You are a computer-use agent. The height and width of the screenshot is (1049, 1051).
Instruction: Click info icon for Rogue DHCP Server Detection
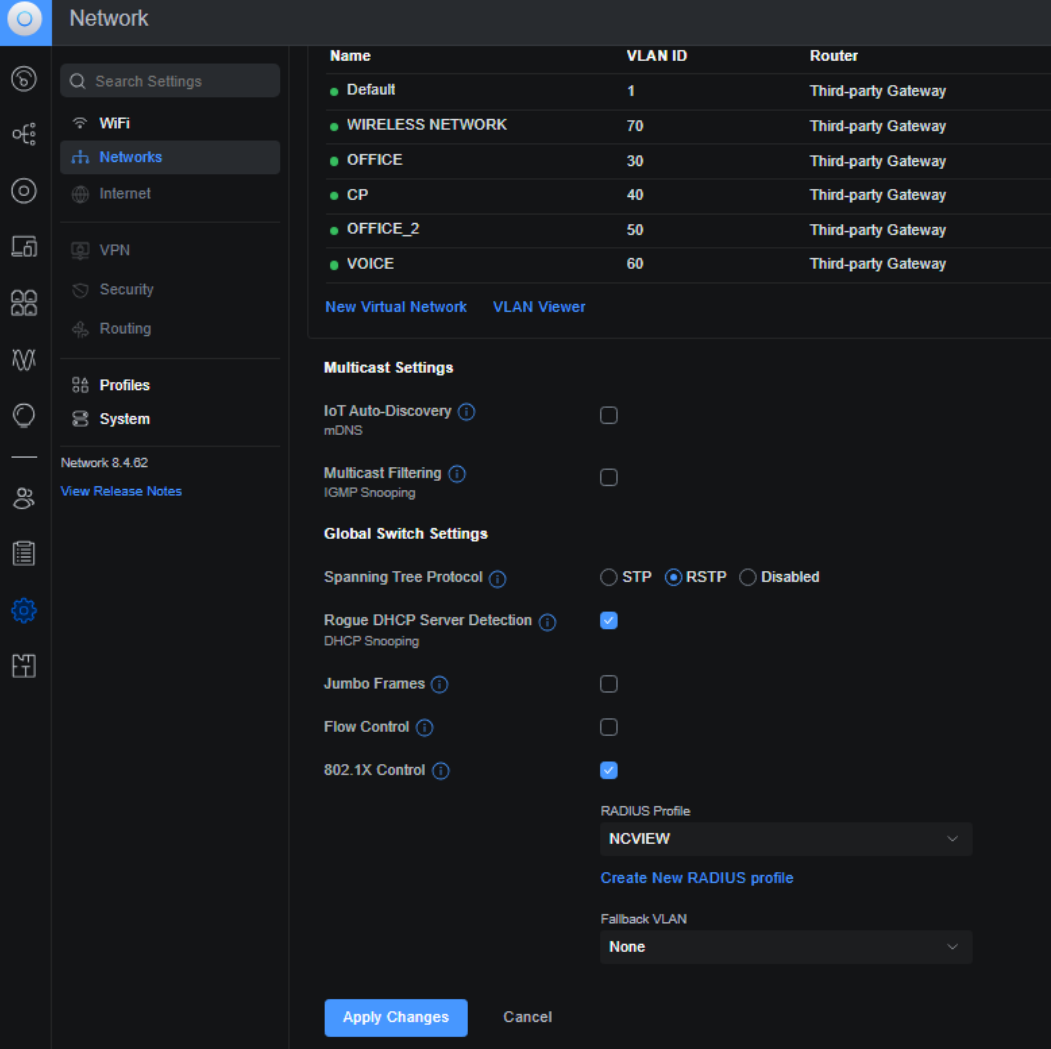point(548,622)
